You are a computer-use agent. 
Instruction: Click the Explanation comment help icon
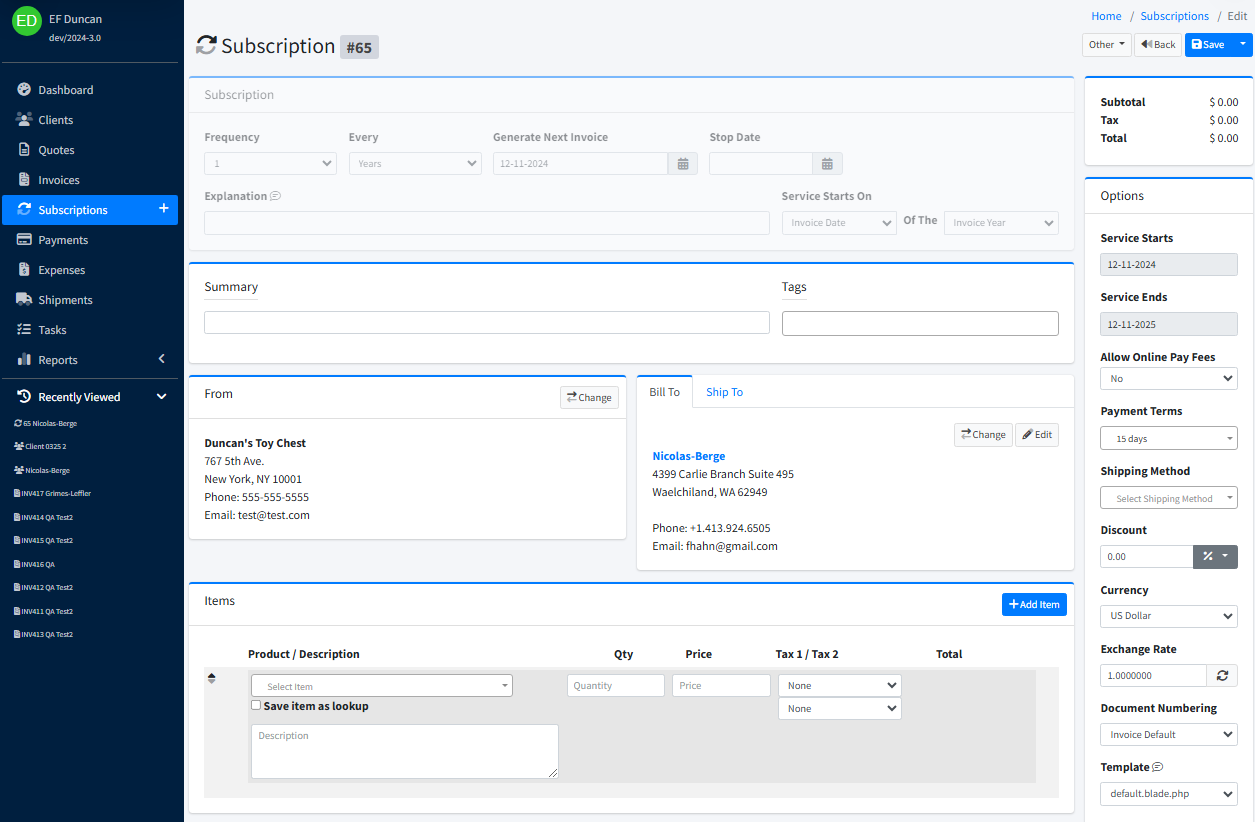[275, 196]
